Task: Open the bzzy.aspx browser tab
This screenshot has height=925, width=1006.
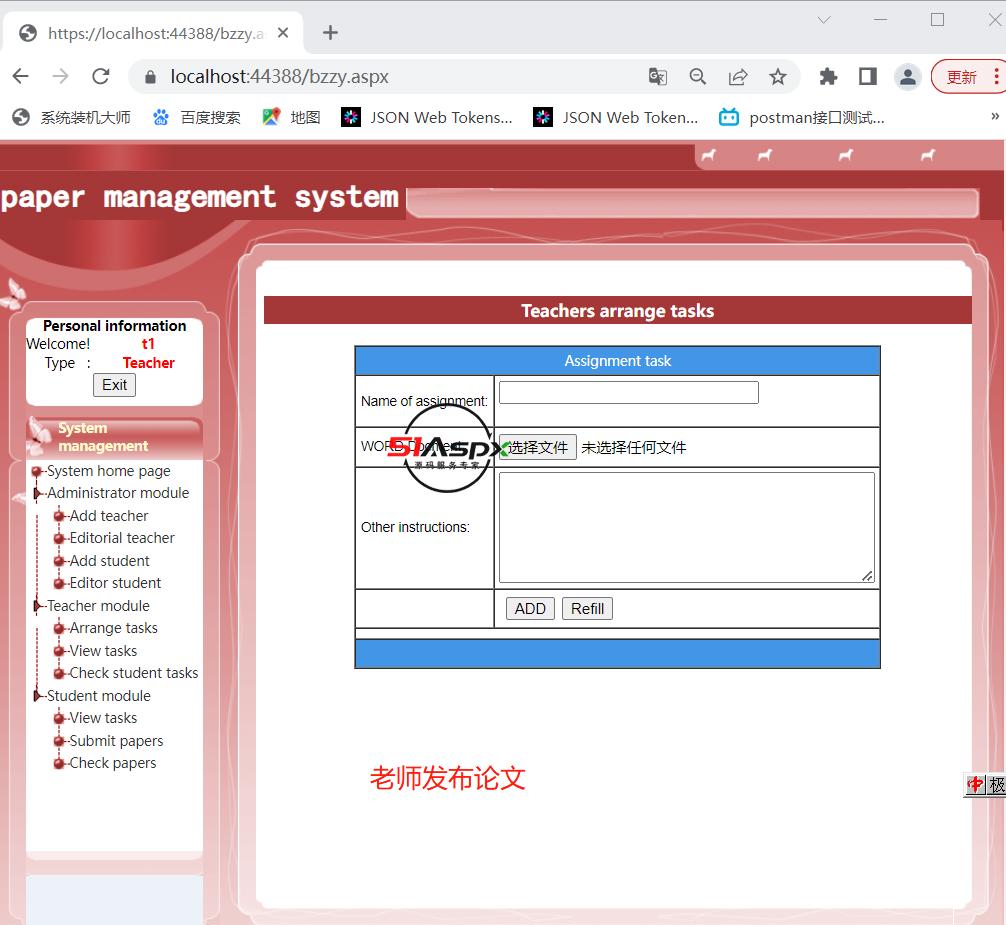Action: (150, 32)
